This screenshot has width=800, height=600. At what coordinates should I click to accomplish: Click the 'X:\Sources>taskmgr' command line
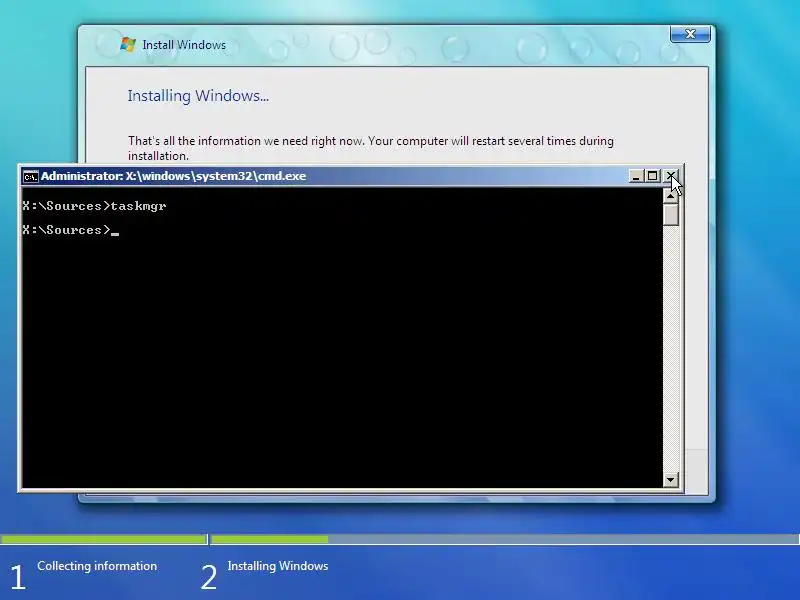click(94, 206)
